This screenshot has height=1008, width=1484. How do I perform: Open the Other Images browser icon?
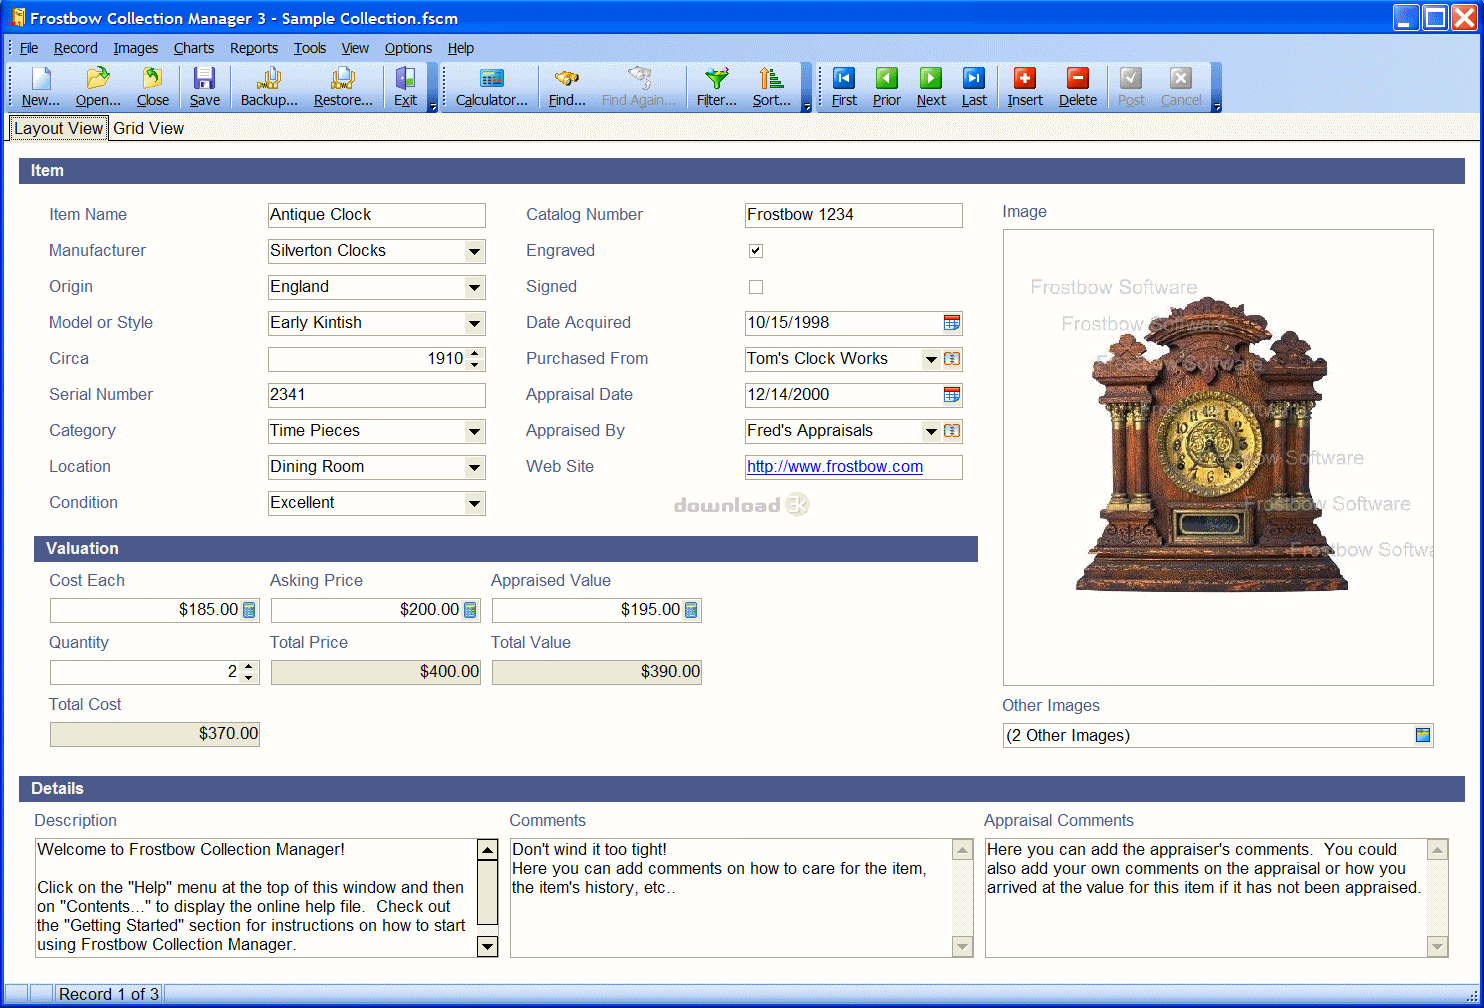point(1423,735)
